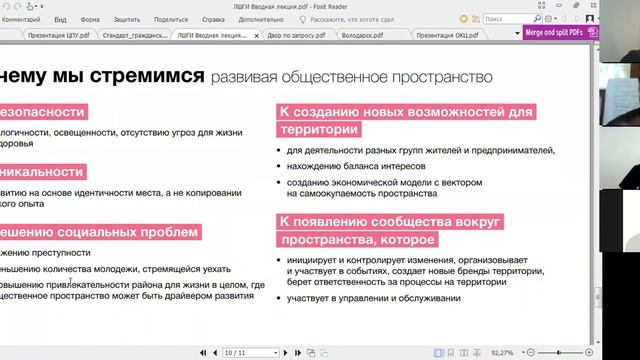Click the Merge and split PDFs banner
The image size is (640, 360).
point(561,32)
